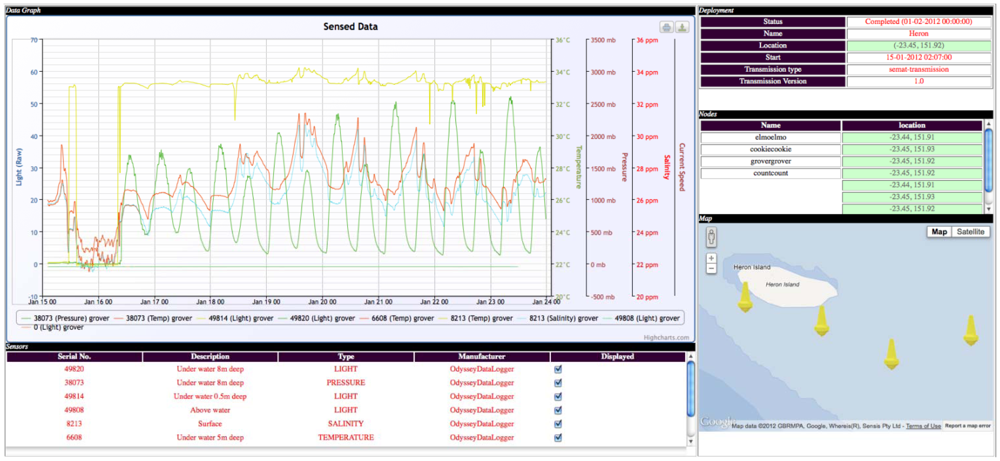Toggle Displayed checkbox for PRESSURE sensor 38073
This screenshot has width=1000, height=461.
click(558, 382)
